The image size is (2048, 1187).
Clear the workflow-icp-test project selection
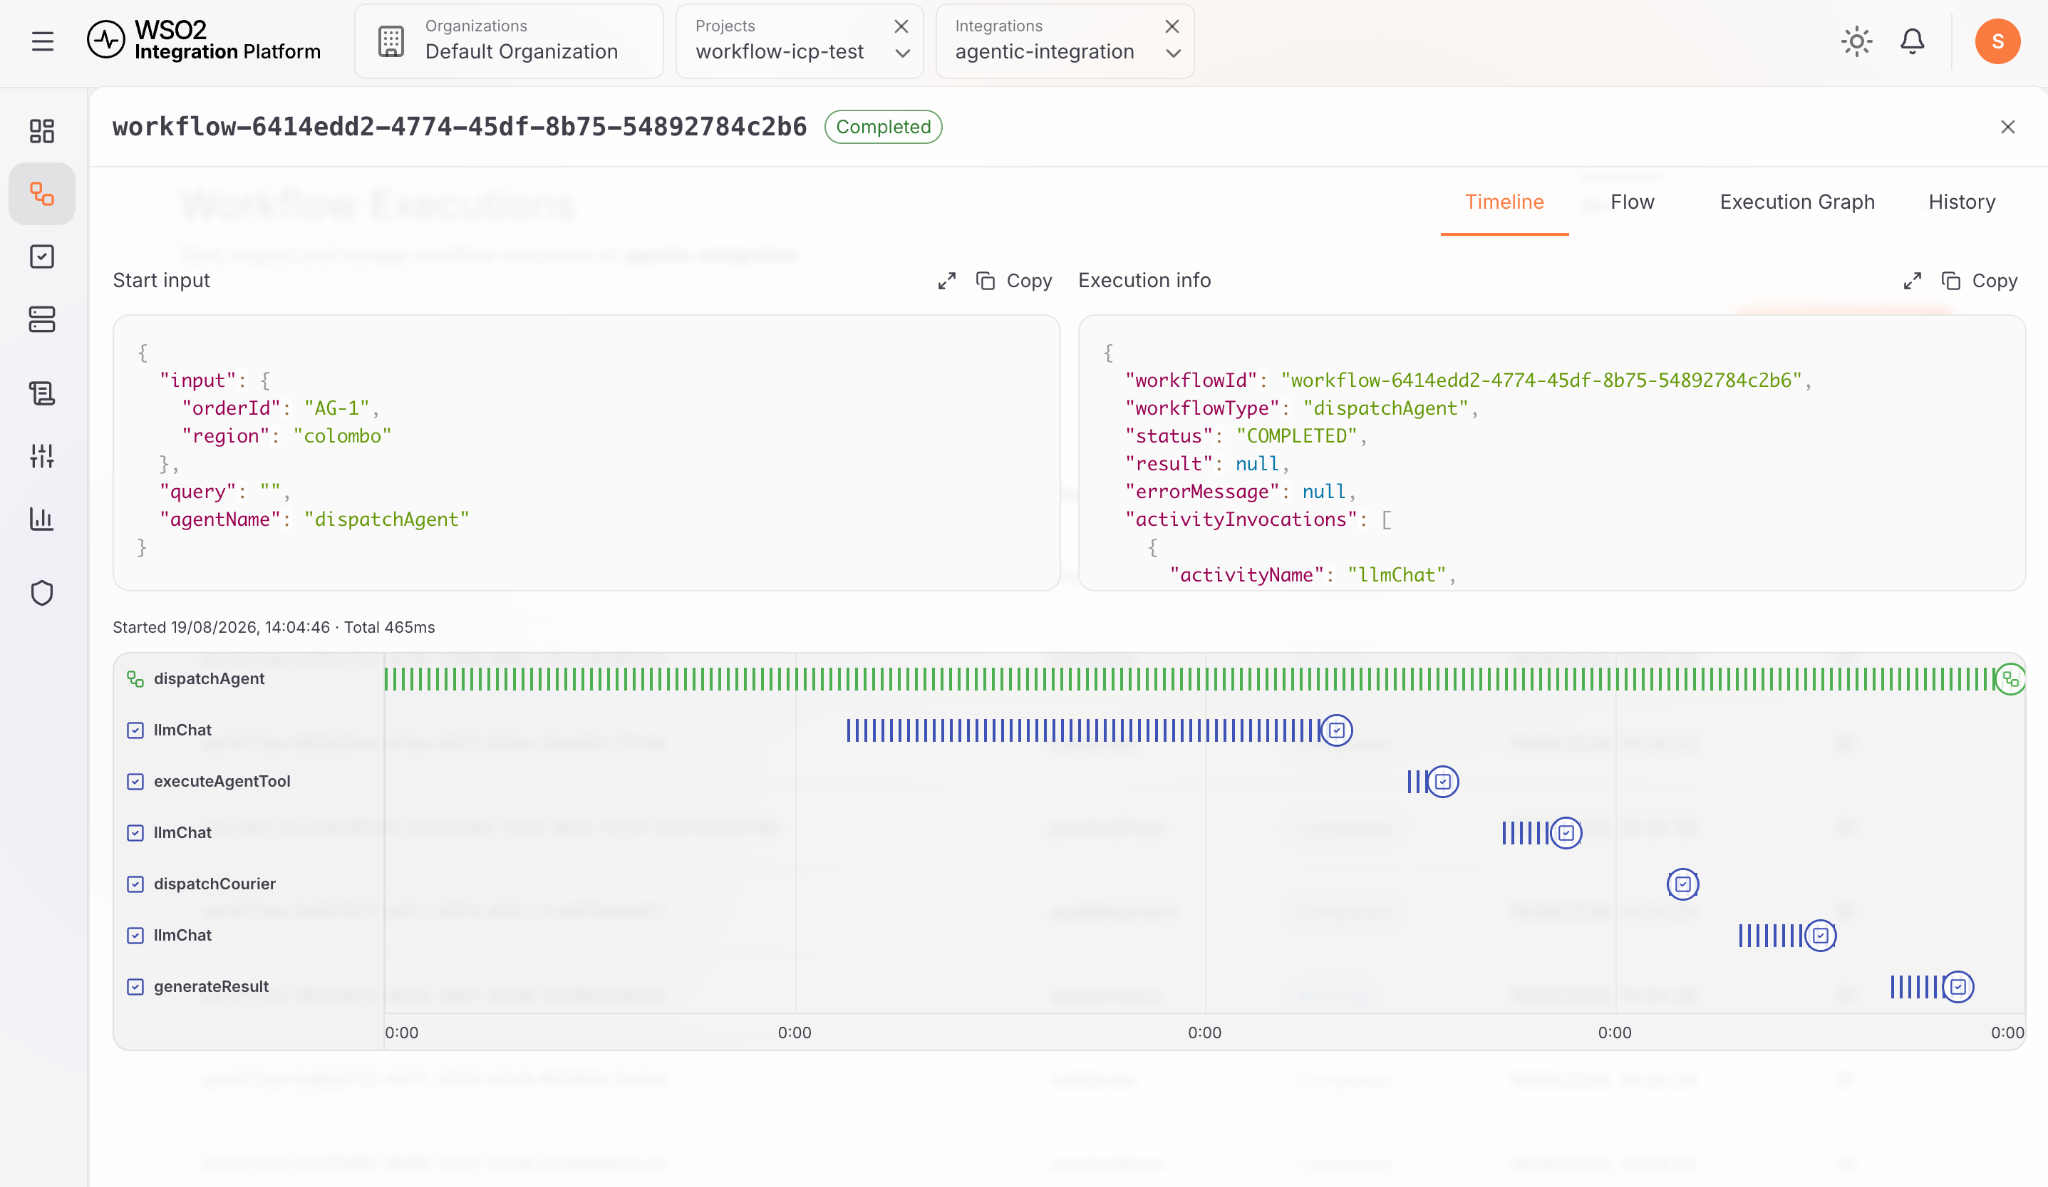901,26
